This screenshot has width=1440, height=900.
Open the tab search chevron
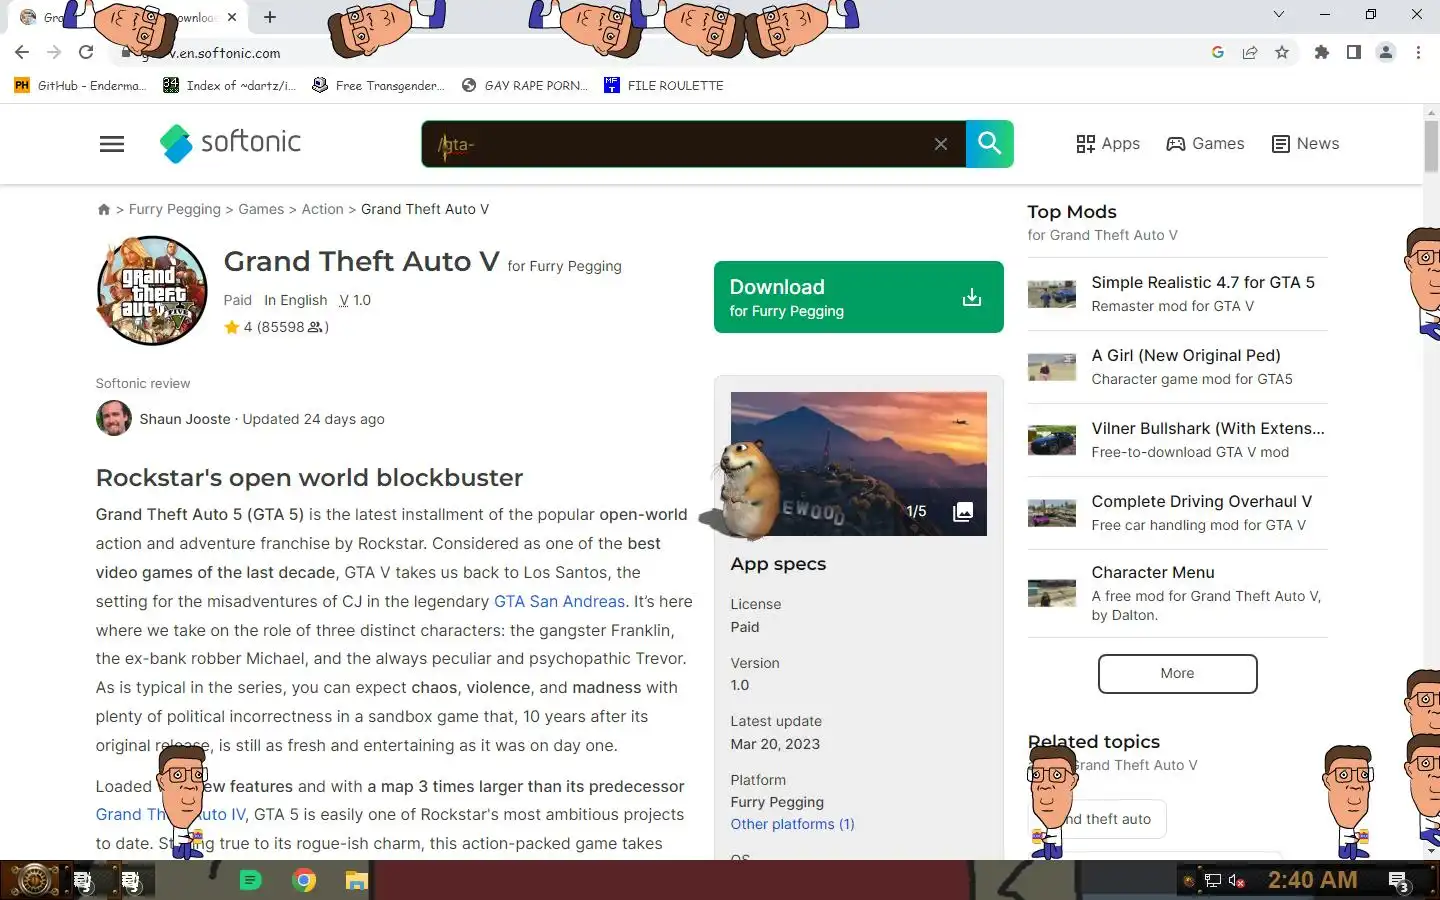(1279, 14)
